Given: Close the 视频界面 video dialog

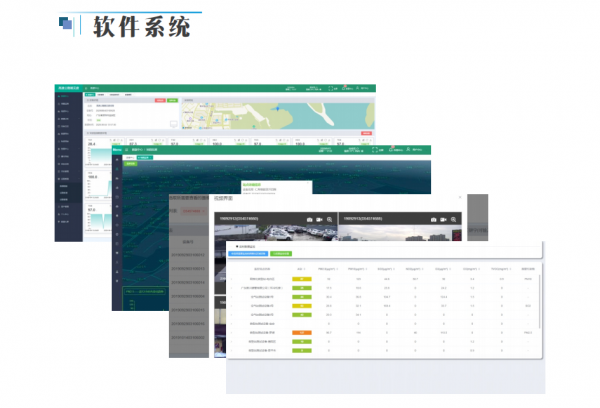Looking at the screenshot, I should click(460, 198).
